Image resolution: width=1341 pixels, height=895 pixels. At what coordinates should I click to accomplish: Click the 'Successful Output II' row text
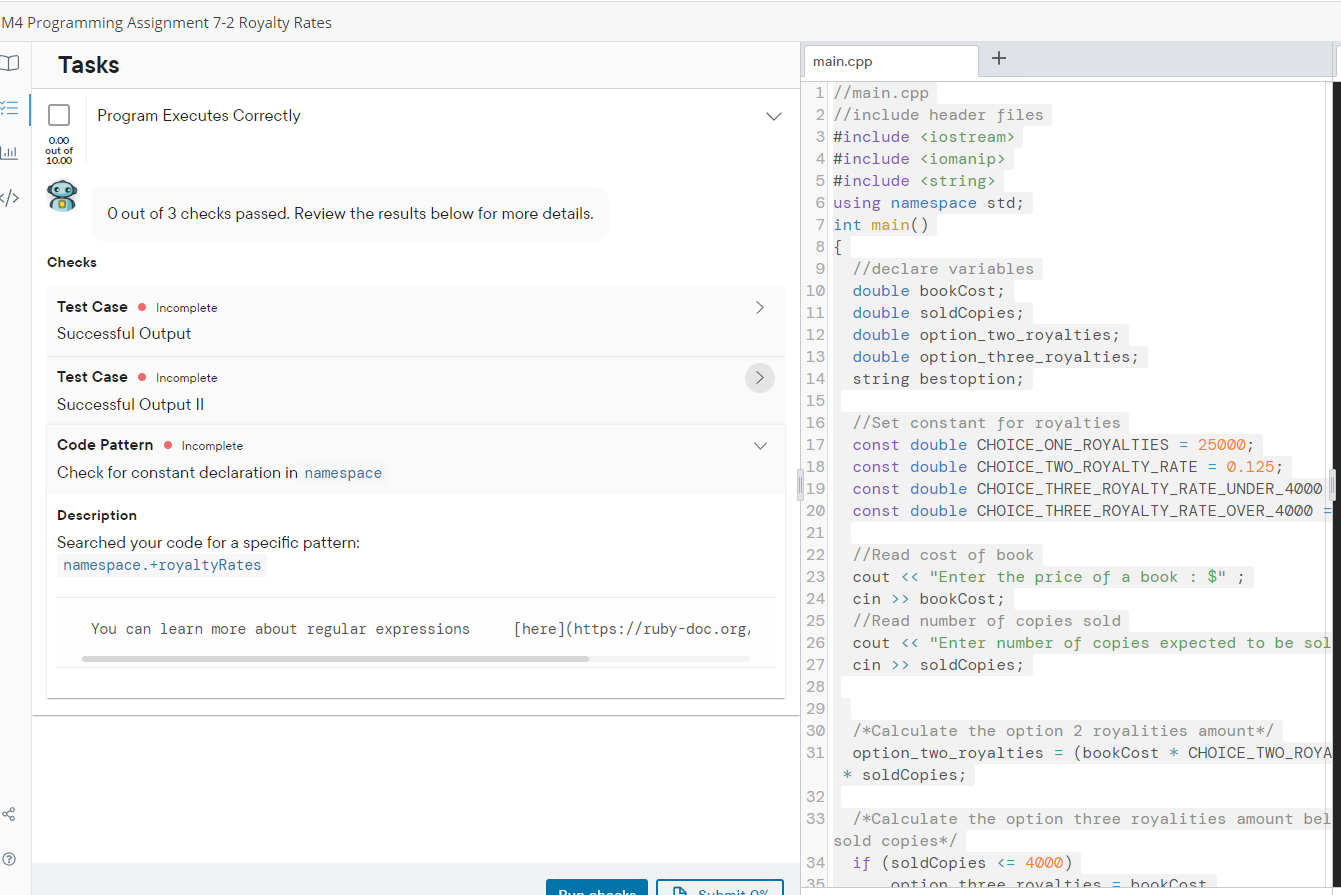[131, 405]
